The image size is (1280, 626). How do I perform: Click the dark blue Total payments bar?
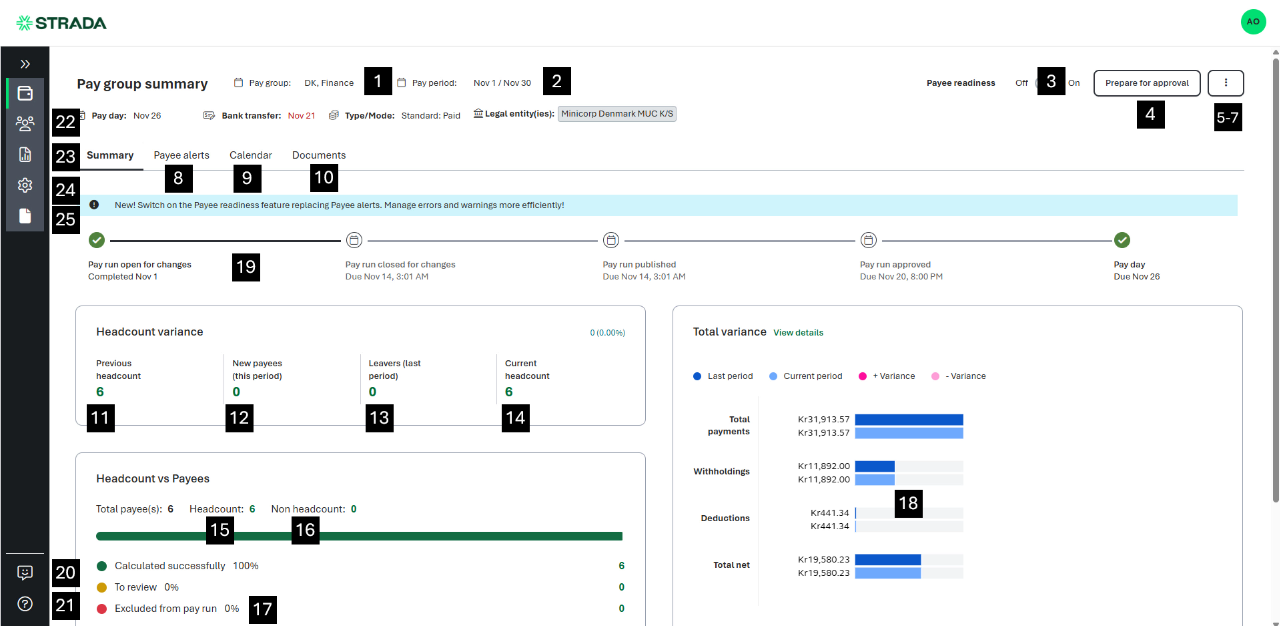tap(909, 419)
